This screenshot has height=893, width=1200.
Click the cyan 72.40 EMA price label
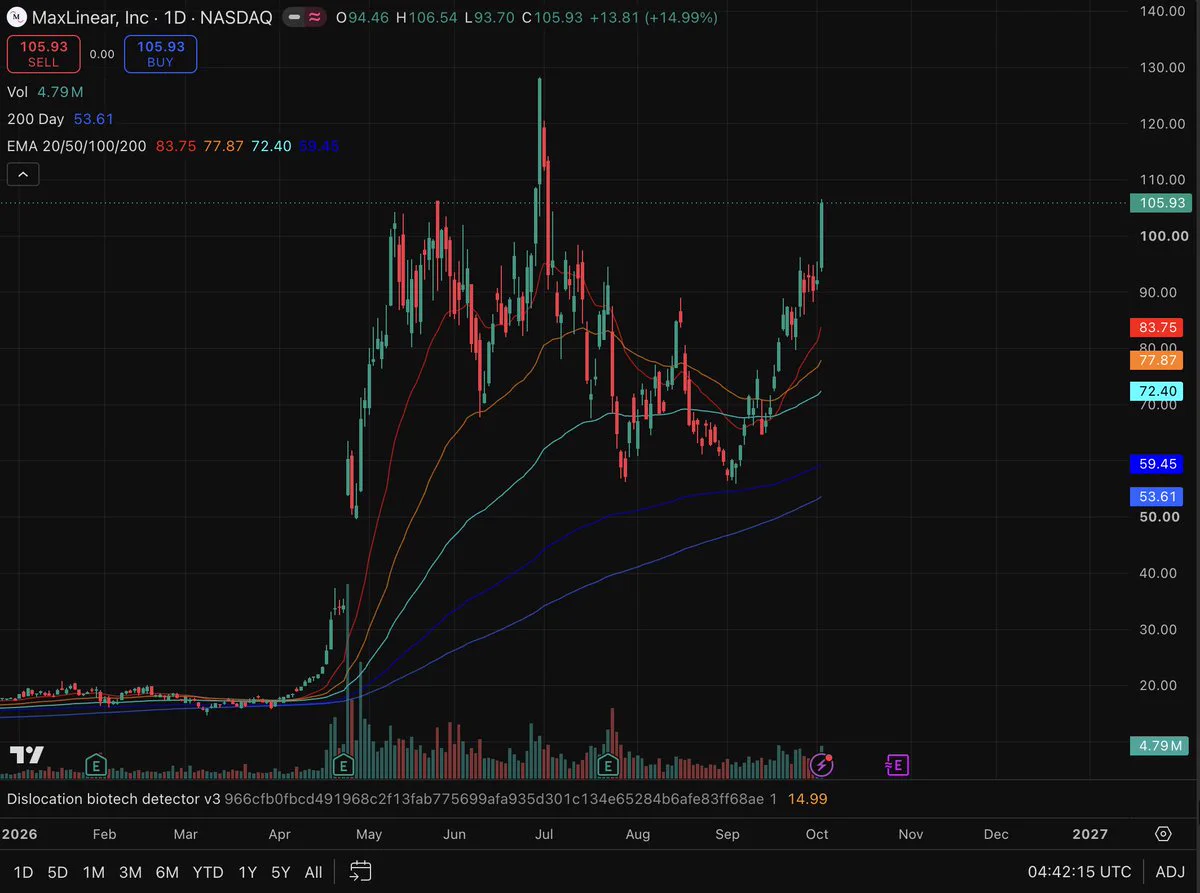[1155, 391]
